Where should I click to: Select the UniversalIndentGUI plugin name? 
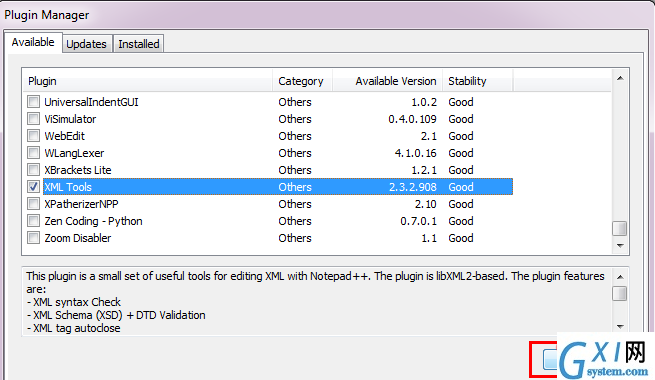[91, 102]
